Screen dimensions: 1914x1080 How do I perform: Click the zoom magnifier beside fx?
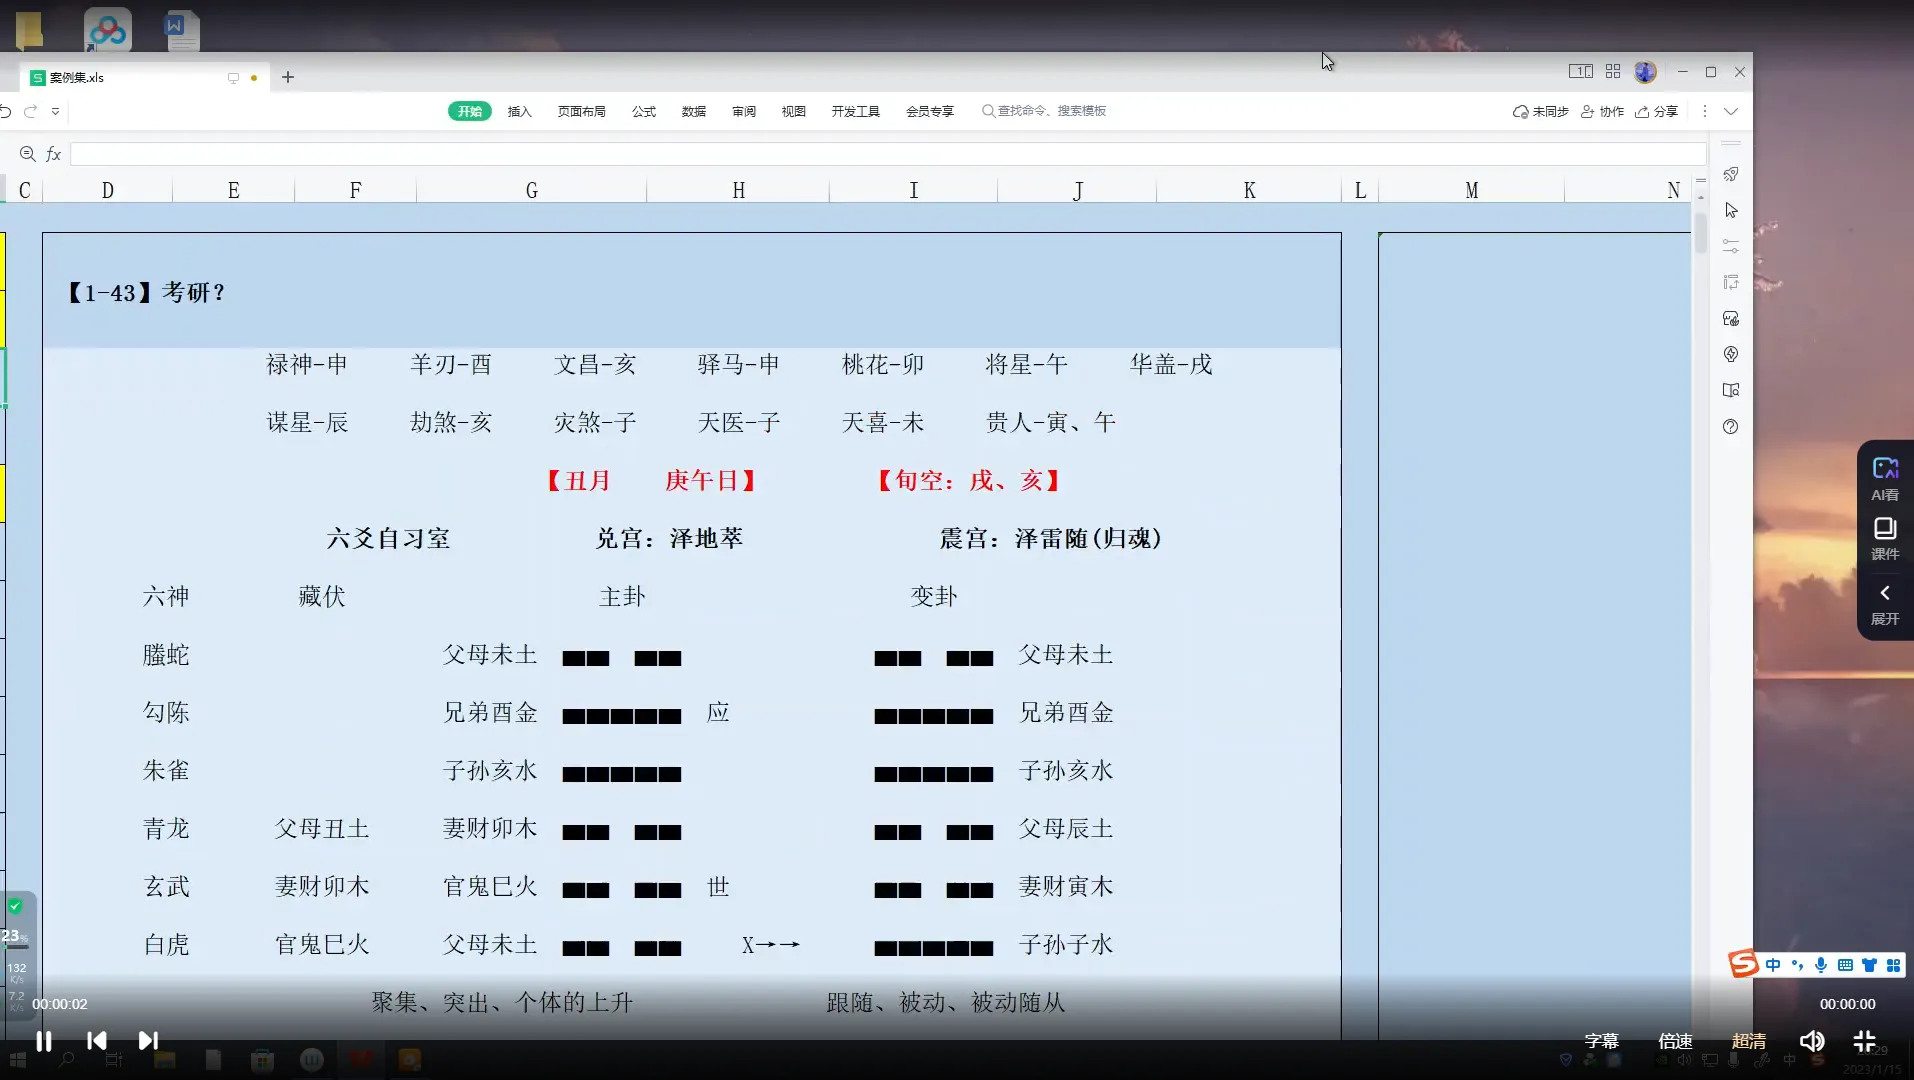pos(27,154)
